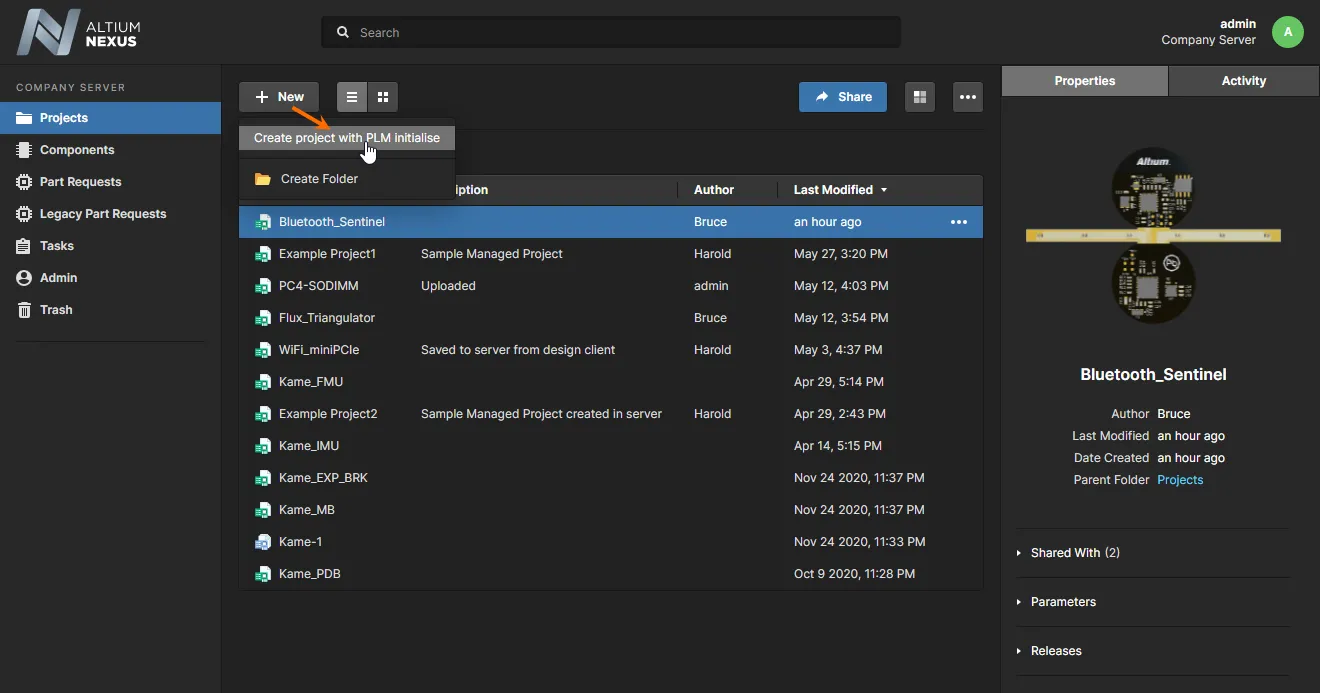The height and width of the screenshot is (693, 1320).
Task: Click the Part Requests icon in sidebar
Action: point(24,182)
